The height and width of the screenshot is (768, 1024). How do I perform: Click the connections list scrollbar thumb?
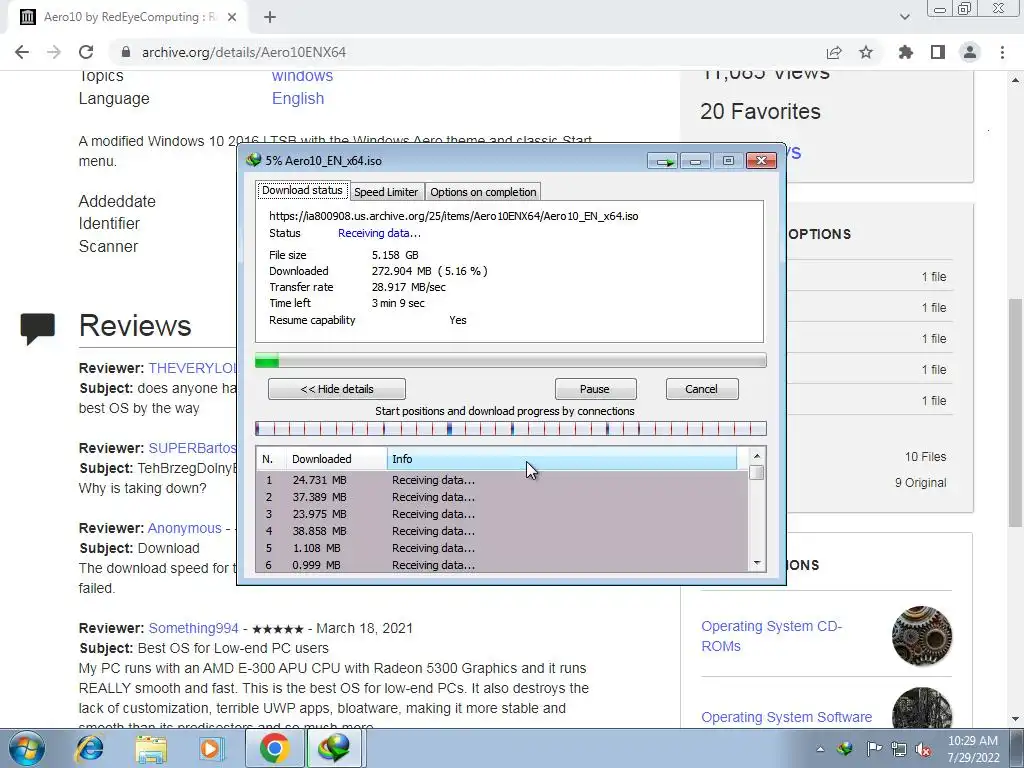click(x=757, y=473)
